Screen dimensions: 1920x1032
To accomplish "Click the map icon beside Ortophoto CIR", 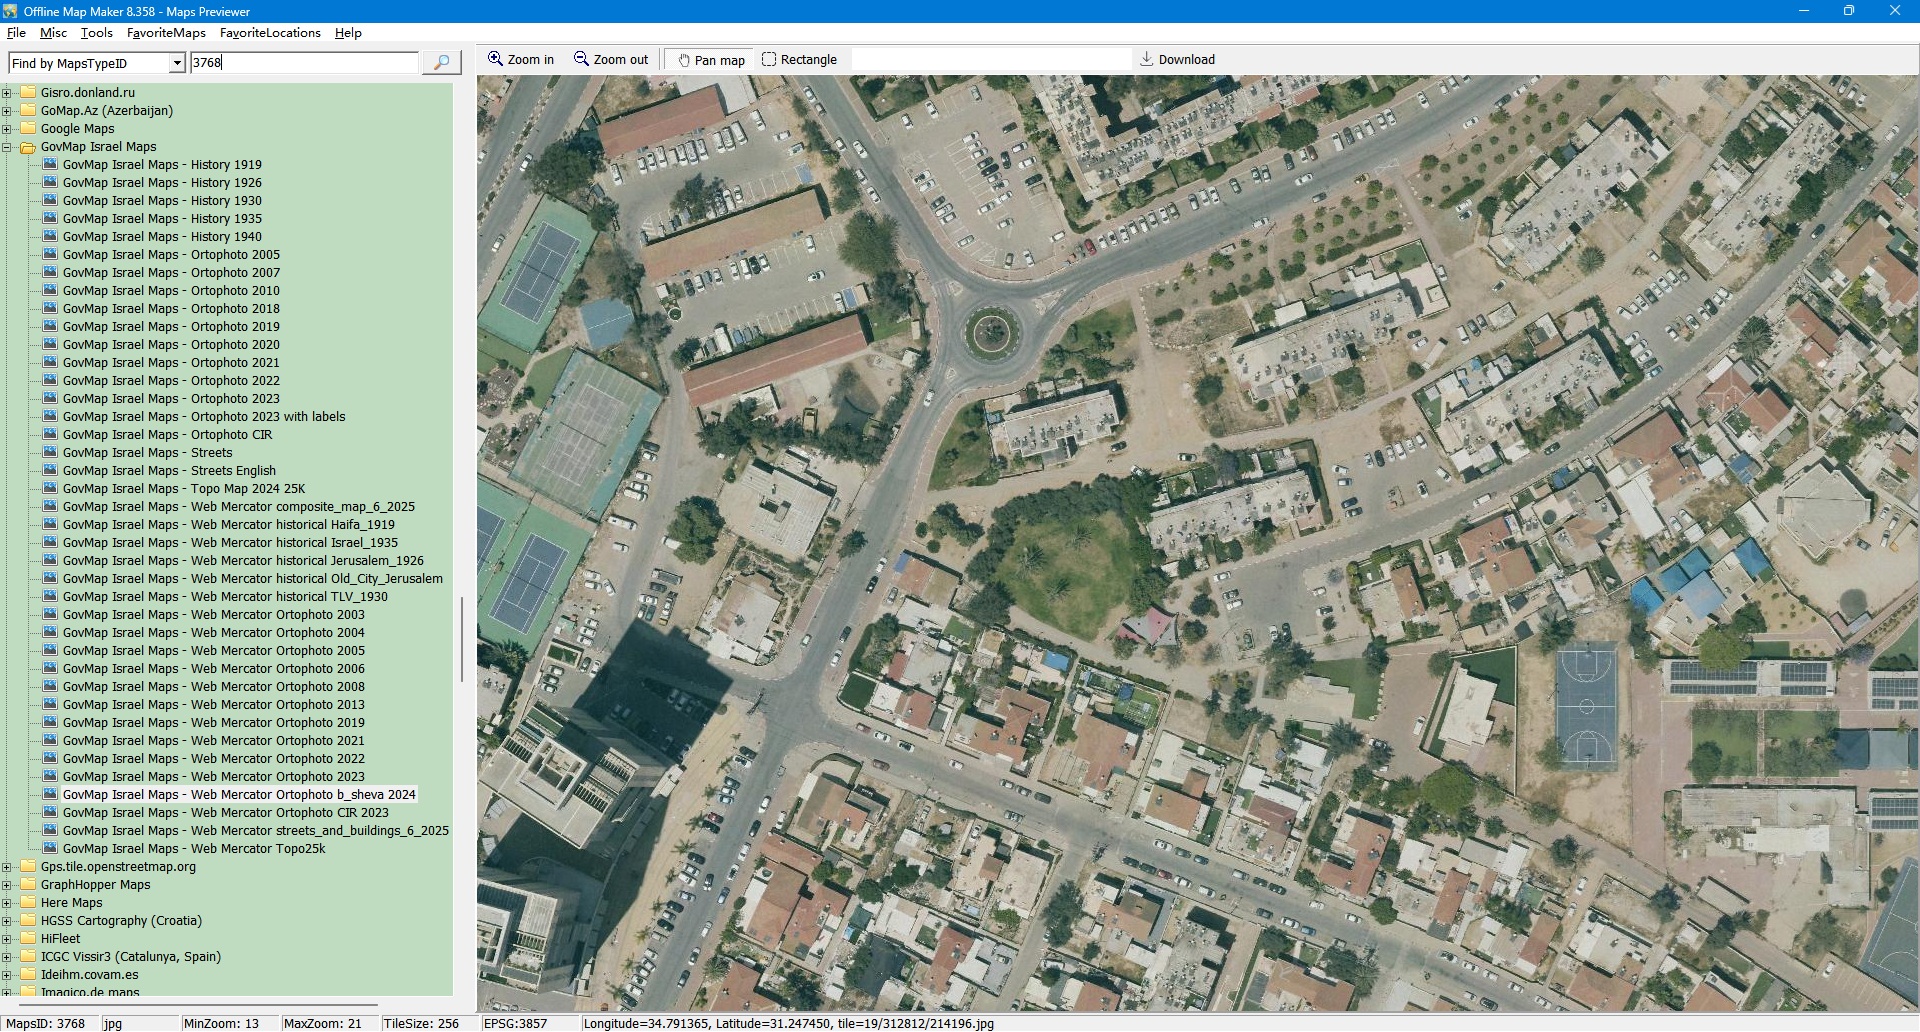I will coord(50,435).
